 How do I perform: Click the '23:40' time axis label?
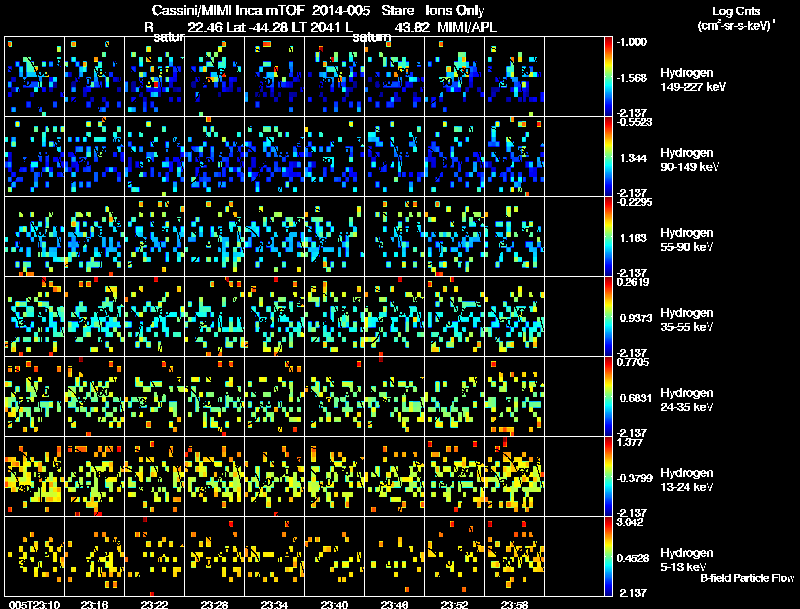tap(334, 604)
